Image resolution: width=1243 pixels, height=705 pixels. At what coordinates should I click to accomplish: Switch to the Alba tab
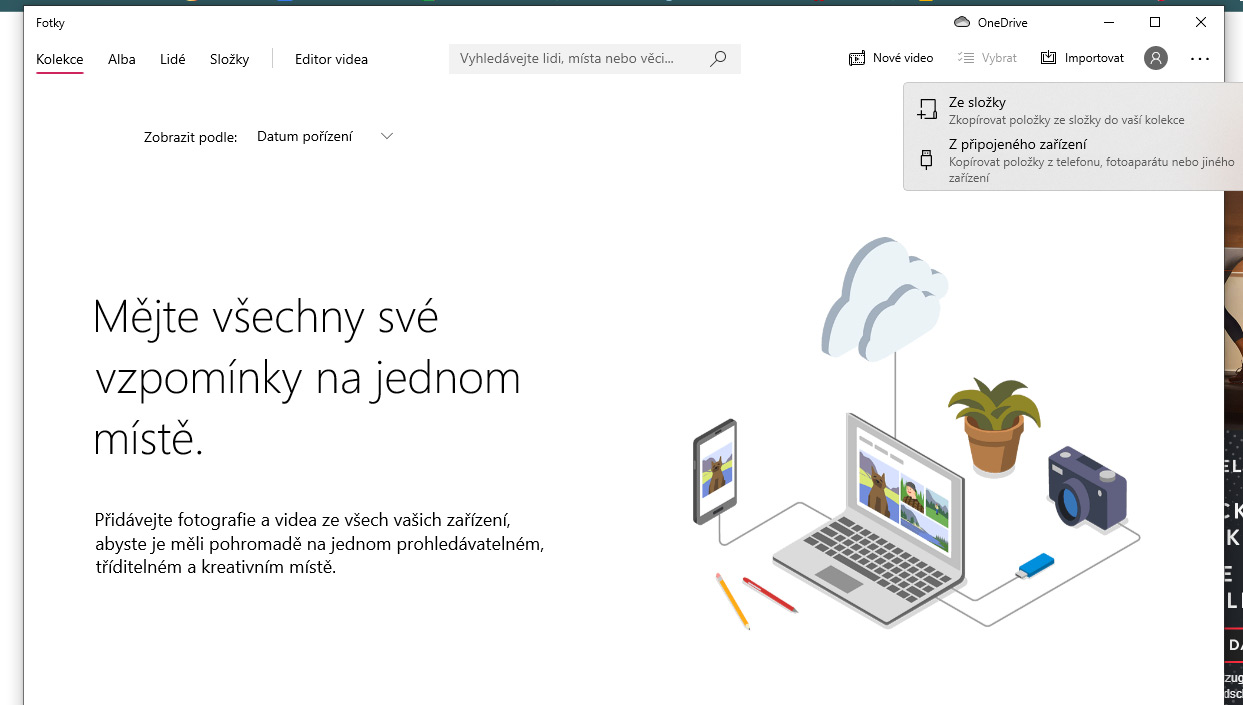point(122,59)
